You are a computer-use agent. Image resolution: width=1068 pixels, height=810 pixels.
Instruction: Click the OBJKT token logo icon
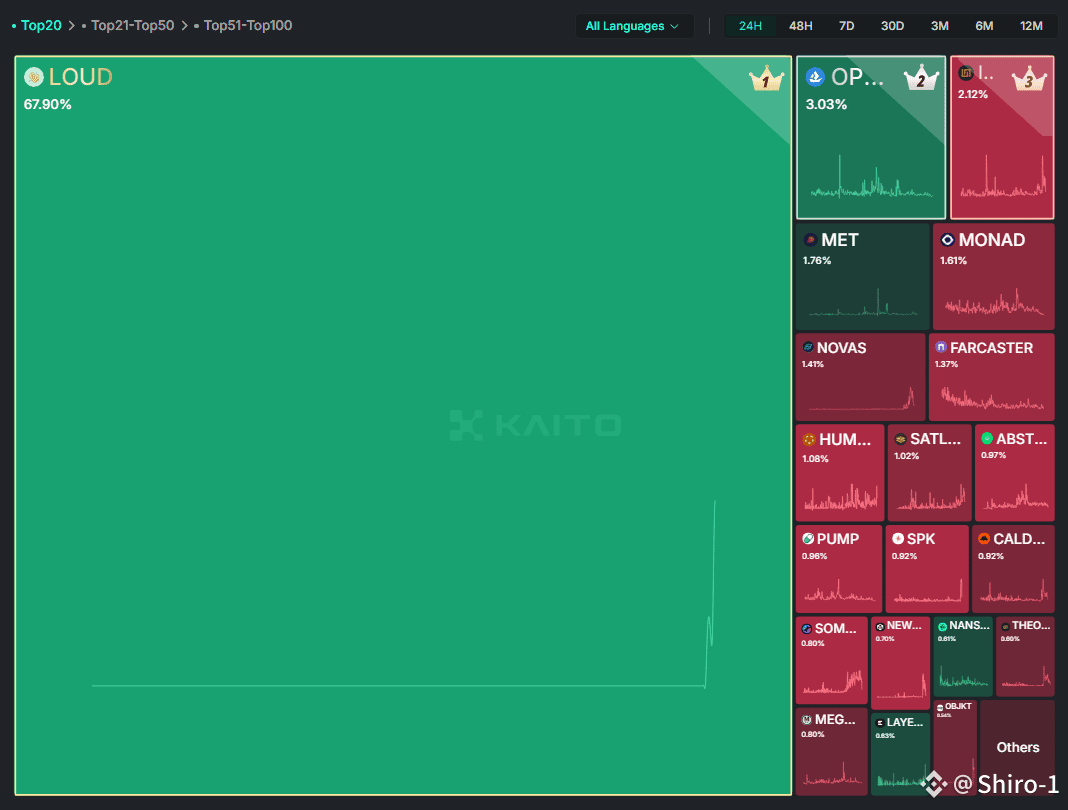point(941,707)
